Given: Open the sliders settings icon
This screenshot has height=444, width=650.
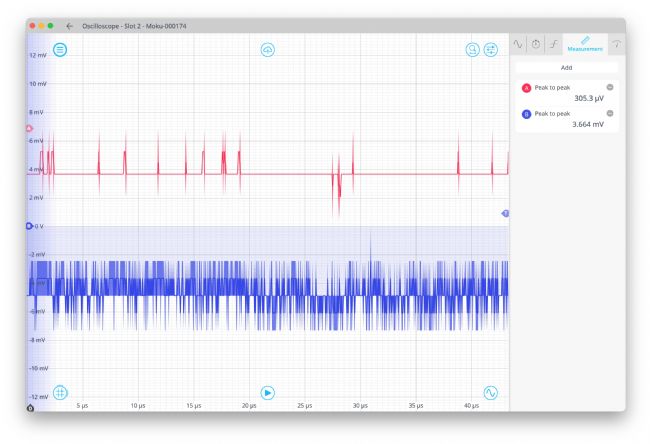Looking at the screenshot, I should [491, 49].
